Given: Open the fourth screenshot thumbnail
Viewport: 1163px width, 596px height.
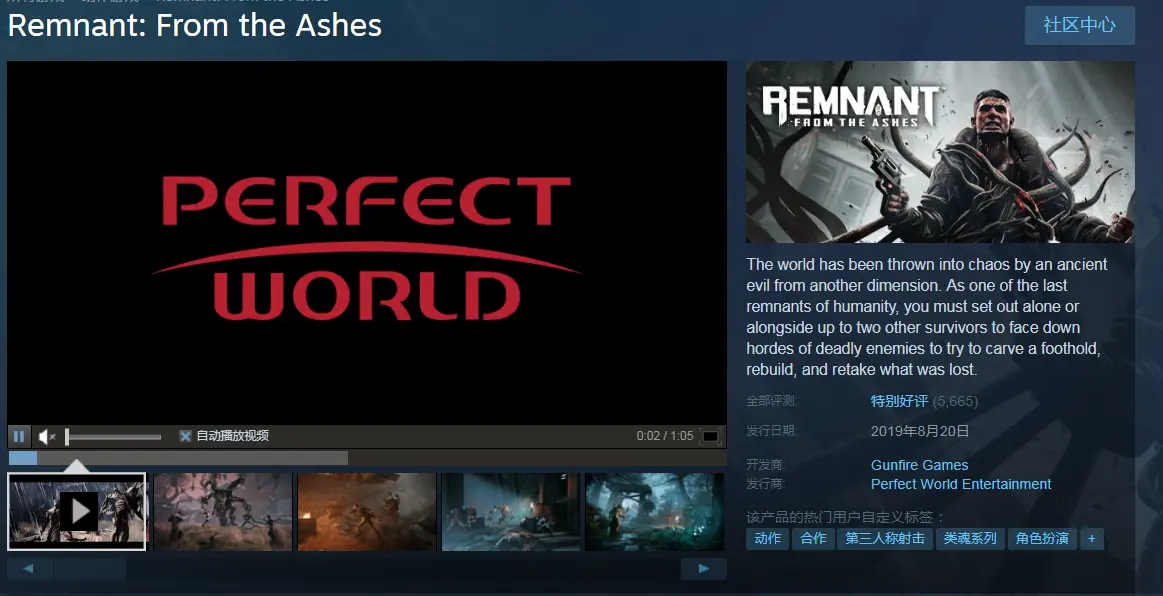Looking at the screenshot, I should click(510, 511).
